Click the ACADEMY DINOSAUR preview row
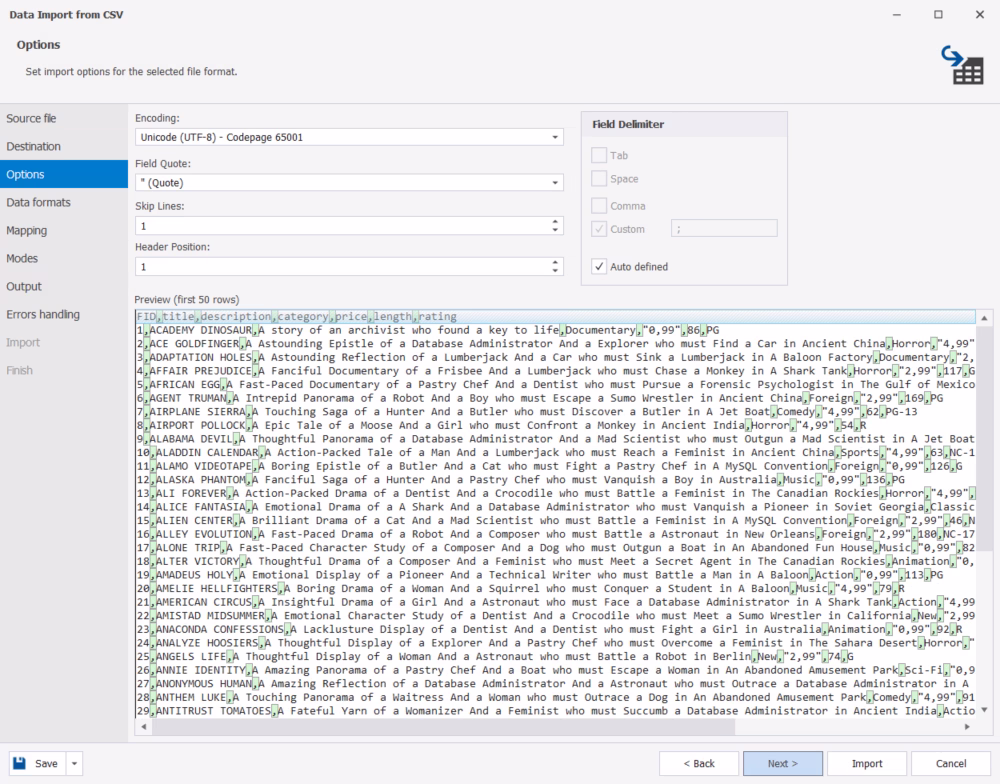Image resolution: width=1000 pixels, height=784 pixels. point(555,330)
